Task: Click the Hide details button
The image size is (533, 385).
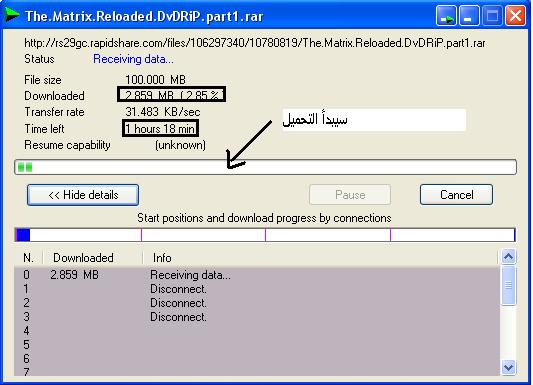Action: point(83,195)
